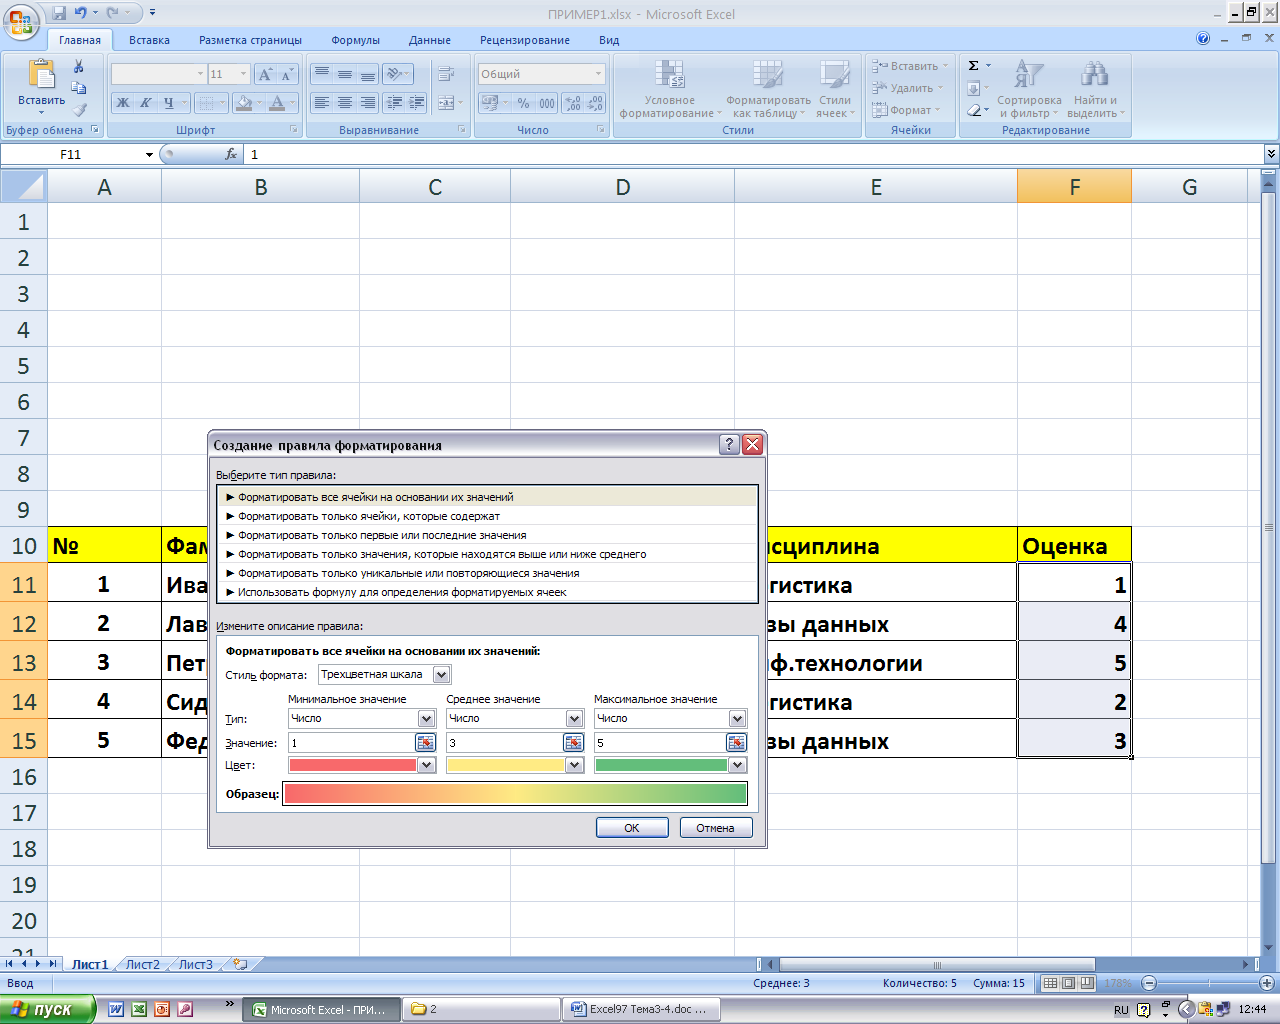Open the font size dropdown
Viewport: 1280px width, 1024px height.
point(243,74)
